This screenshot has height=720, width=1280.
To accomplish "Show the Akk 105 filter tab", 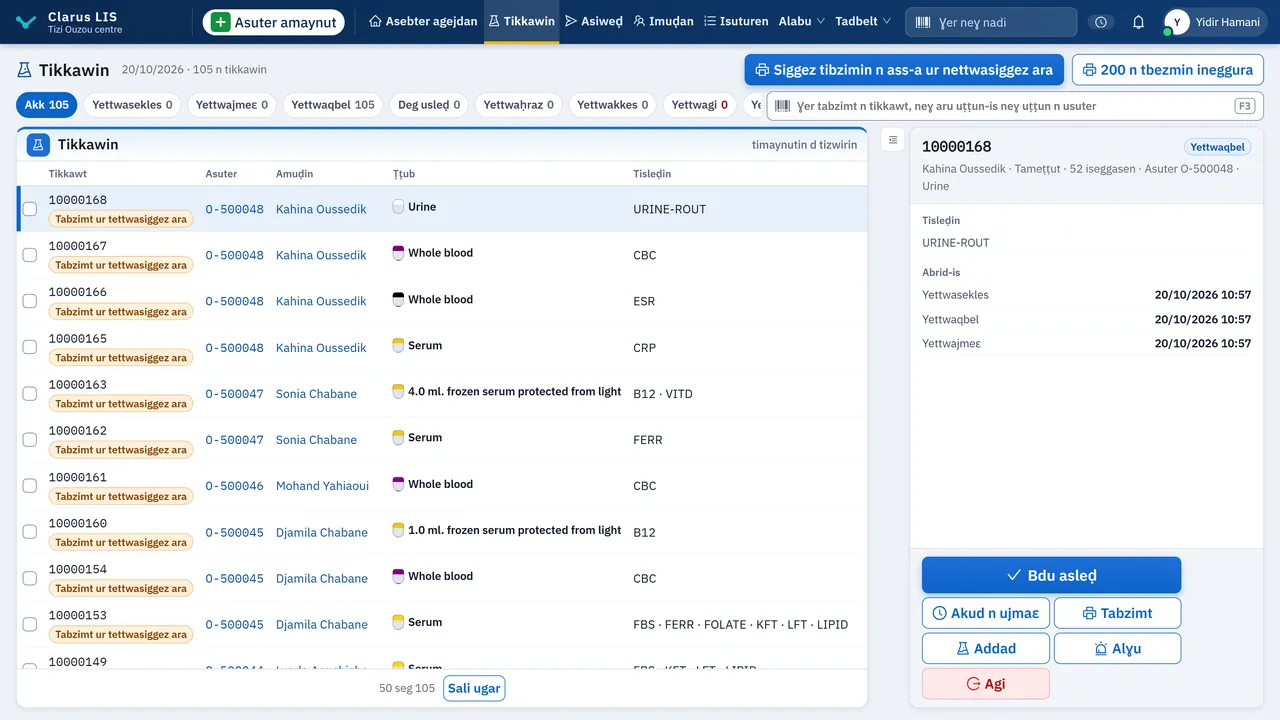I will coord(47,105).
